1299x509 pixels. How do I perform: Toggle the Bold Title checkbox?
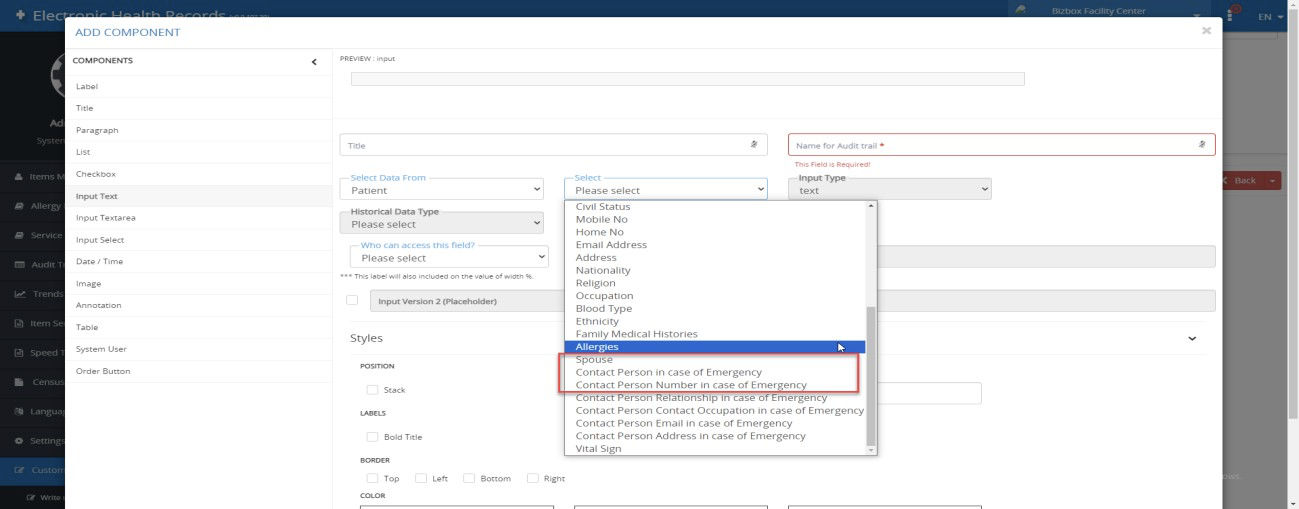click(x=372, y=437)
